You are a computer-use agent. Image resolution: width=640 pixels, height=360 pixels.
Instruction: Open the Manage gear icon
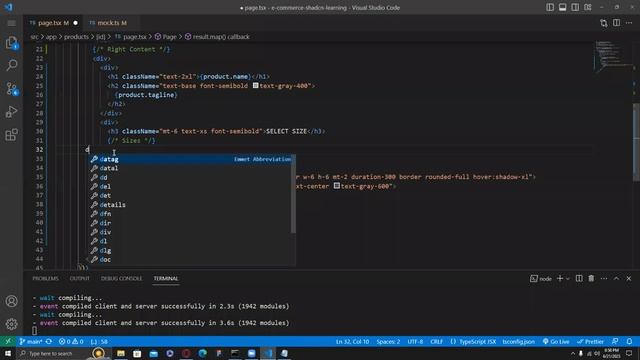coord(11,324)
